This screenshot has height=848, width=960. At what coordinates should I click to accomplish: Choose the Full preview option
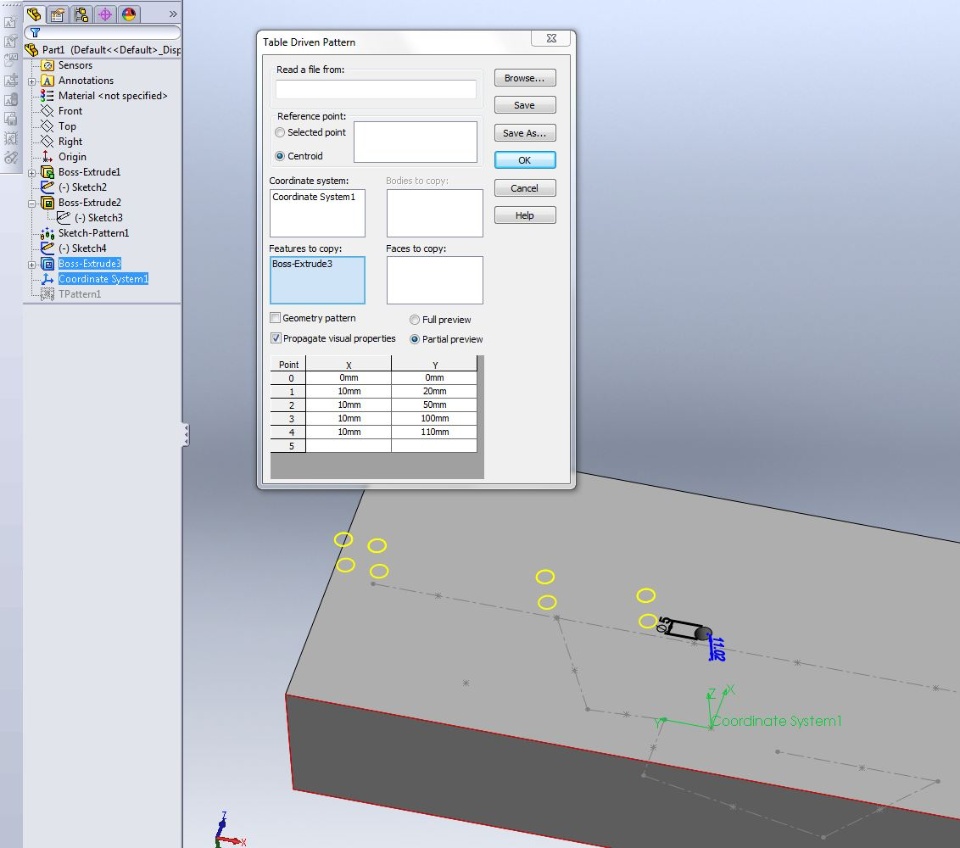(414, 320)
